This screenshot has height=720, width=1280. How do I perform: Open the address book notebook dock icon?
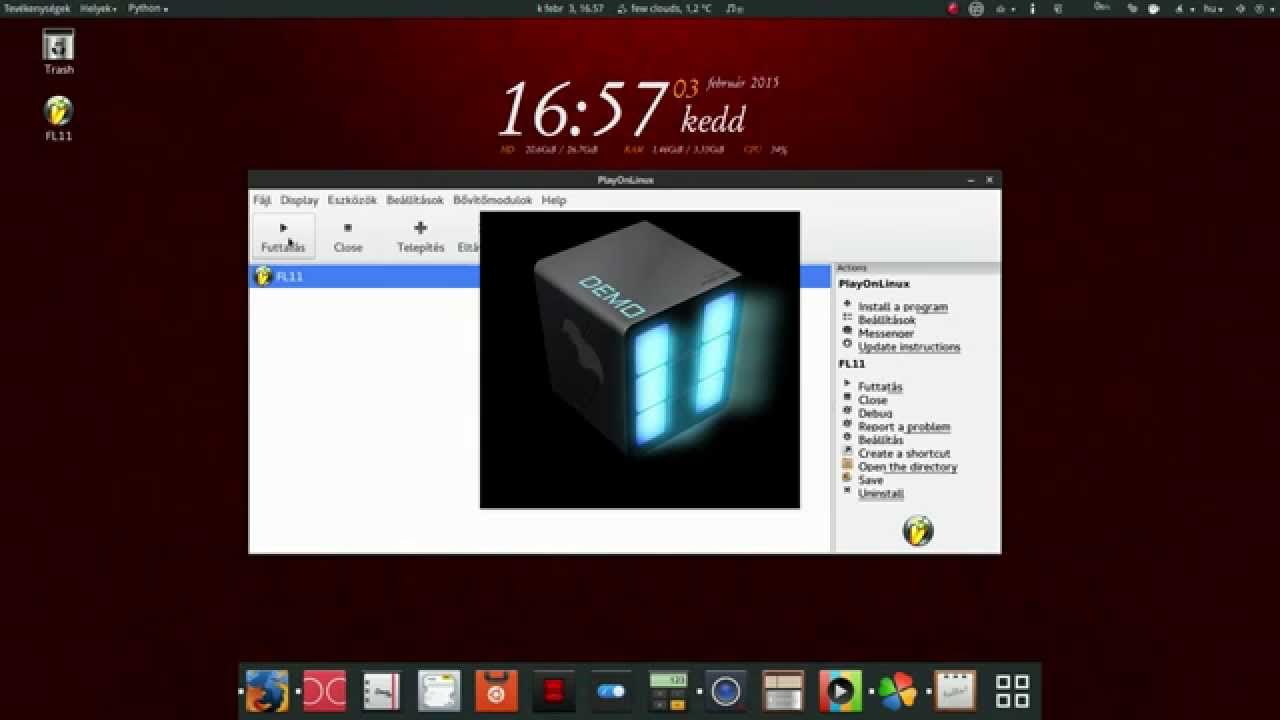coord(381,691)
